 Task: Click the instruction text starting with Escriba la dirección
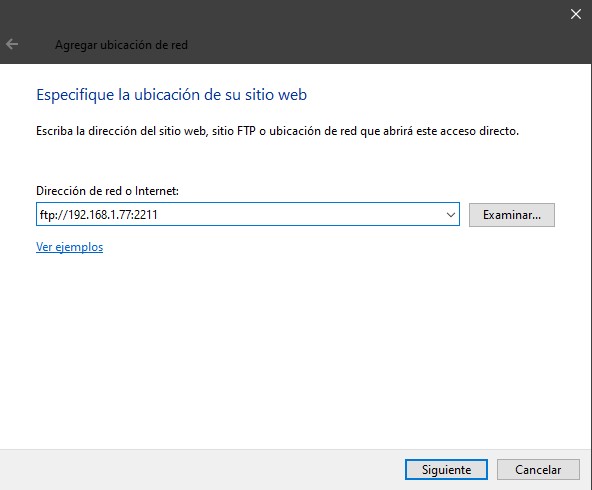pos(278,131)
